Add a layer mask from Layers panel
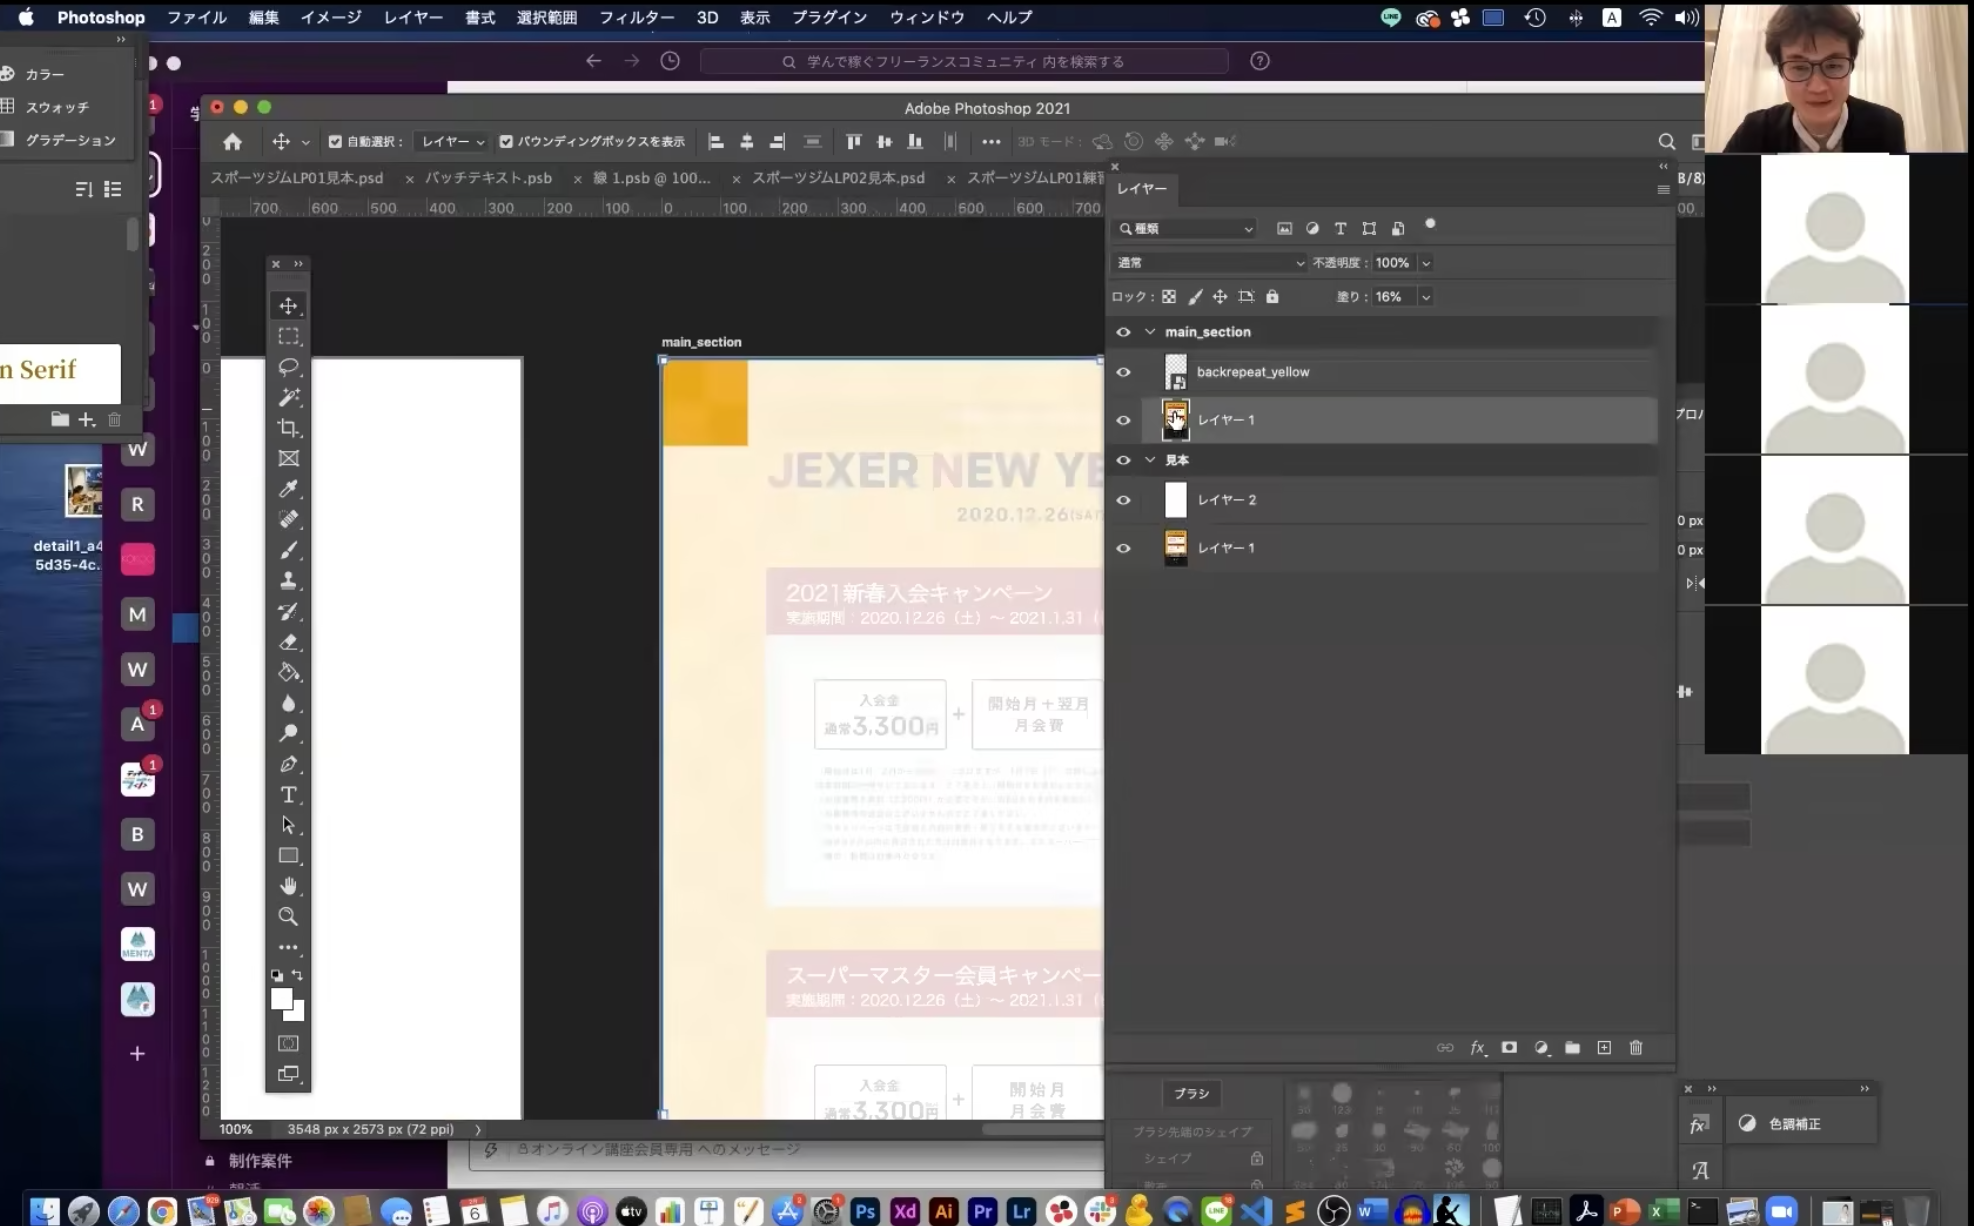The image size is (1974, 1226). click(1509, 1047)
